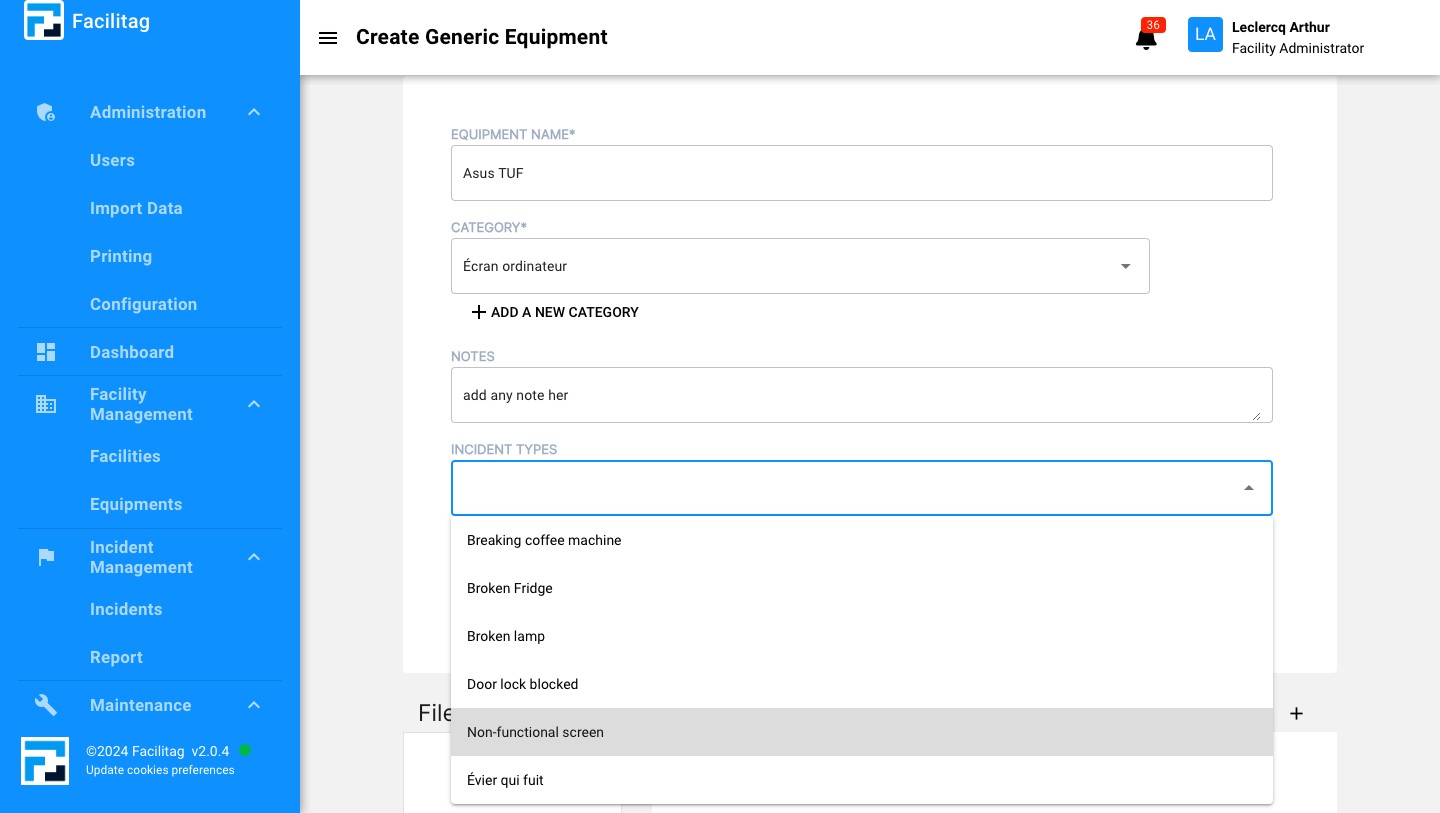Click the Facilitag logo in sidebar header
1440x813 pixels.
(x=44, y=21)
